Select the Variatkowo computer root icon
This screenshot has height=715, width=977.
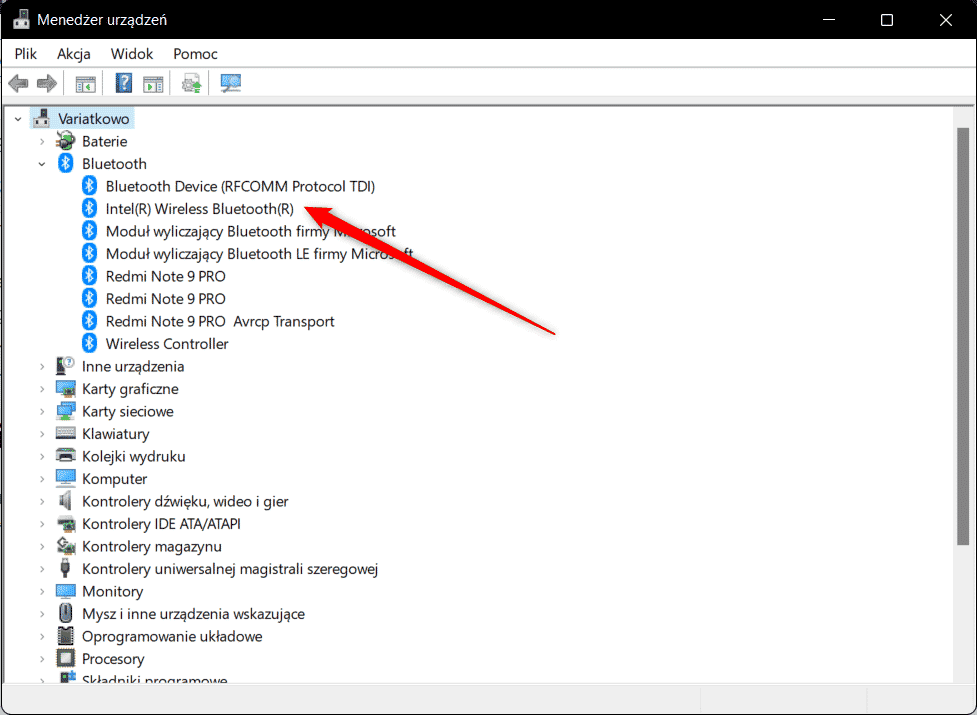pos(42,118)
